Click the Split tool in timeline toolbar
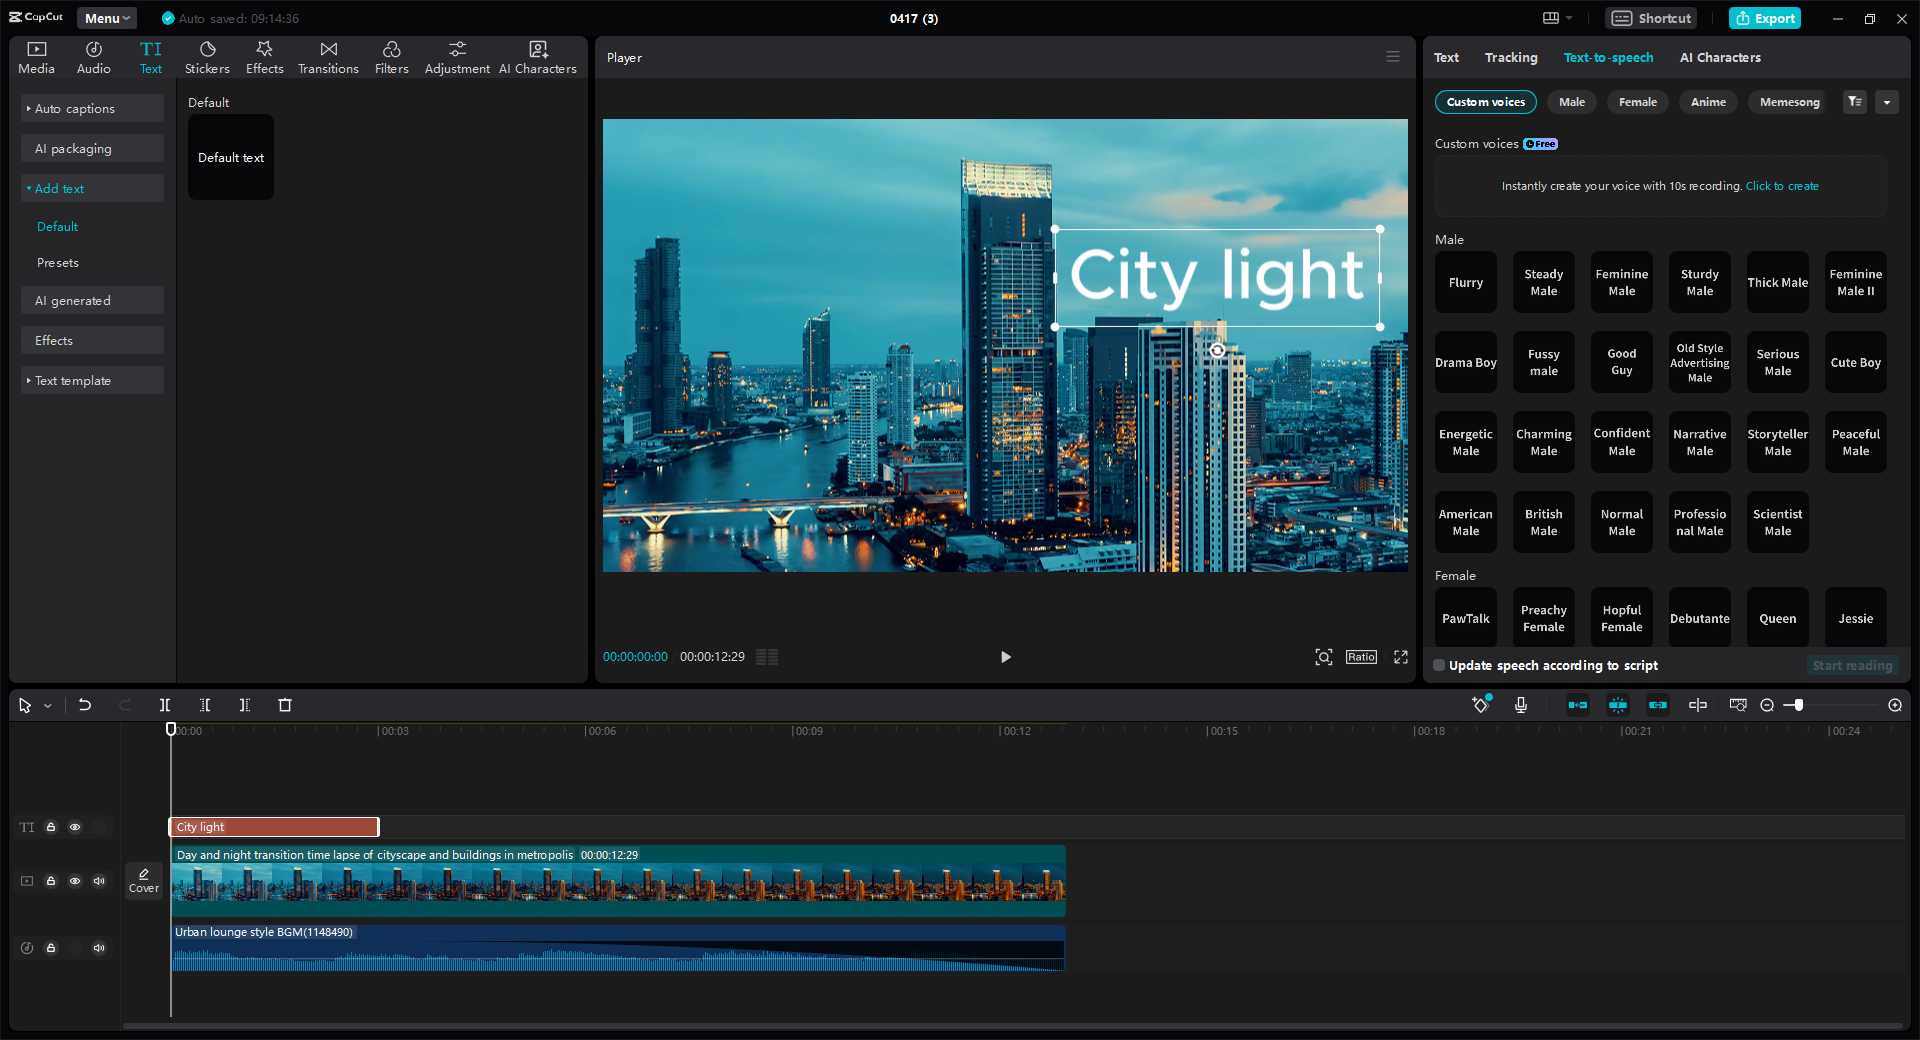1920x1040 pixels. pyautogui.click(x=165, y=705)
